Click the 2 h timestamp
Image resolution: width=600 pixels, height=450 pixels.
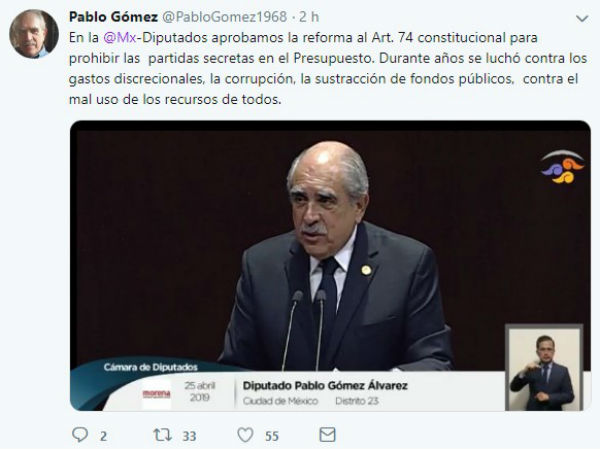tap(309, 17)
